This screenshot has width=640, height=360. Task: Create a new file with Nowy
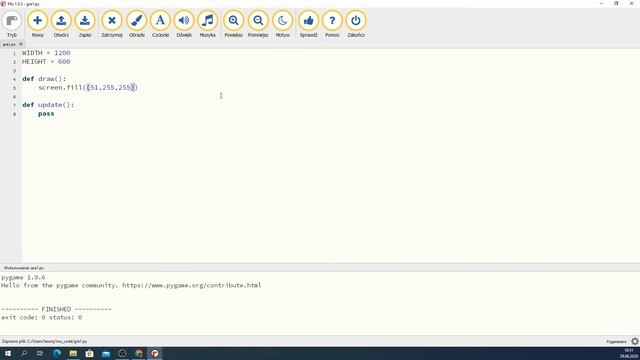[x=37, y=24]
